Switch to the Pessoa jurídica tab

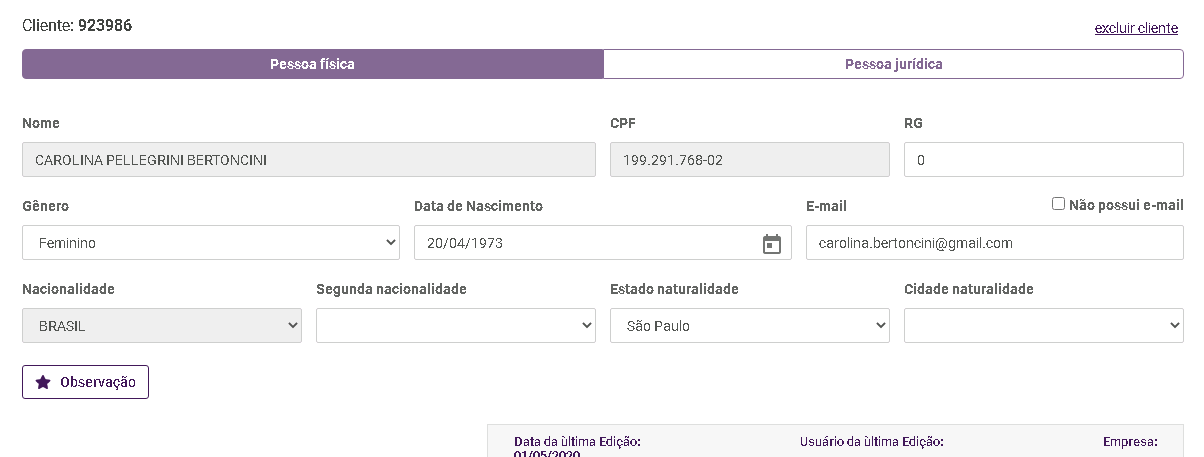point(893,64)
